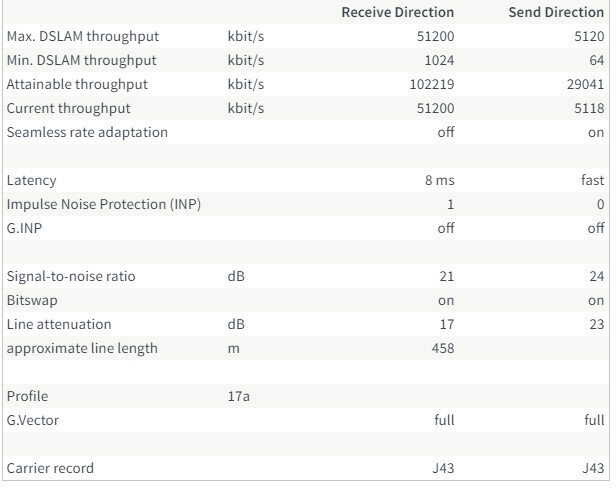Click the Signal-to-noise ratio receive value 21
The height and width of the screenshot is (488, 616).
tap(447, 277)
